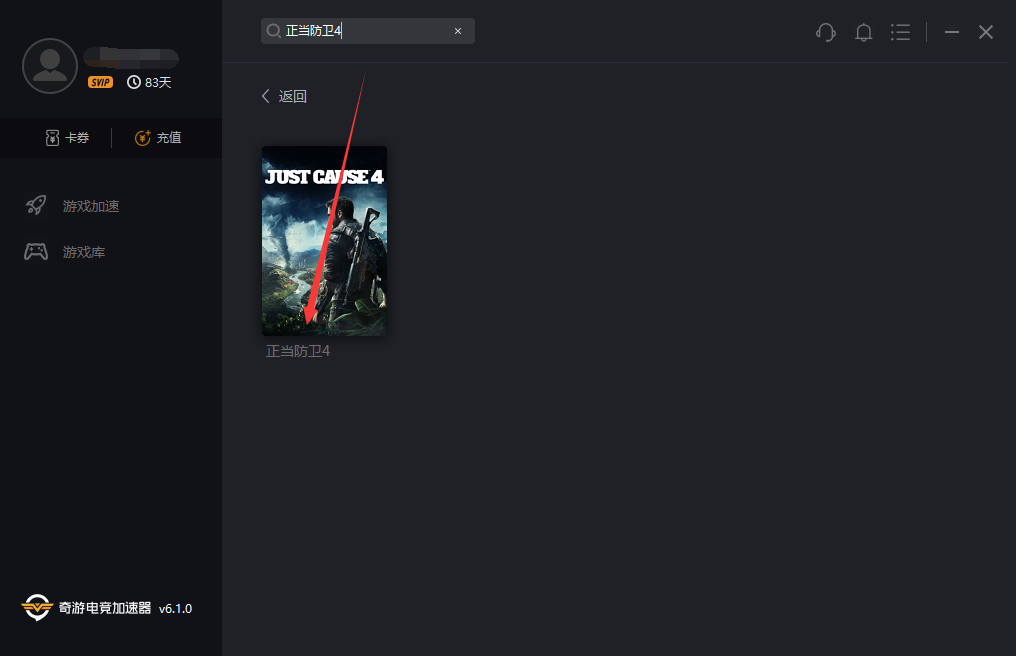The width and height of the screenshot is (1016, 656).
Task: Go to 游戏加速 game acceleration
Action: (x=72, y=206)
